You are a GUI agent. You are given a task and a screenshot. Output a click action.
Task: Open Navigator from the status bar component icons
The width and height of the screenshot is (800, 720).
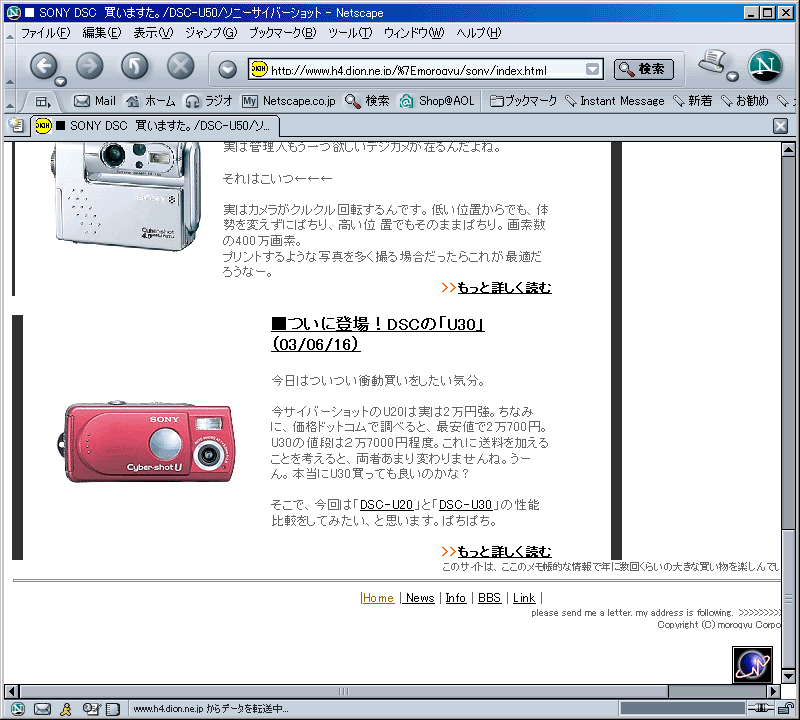[x=17, y=708]
